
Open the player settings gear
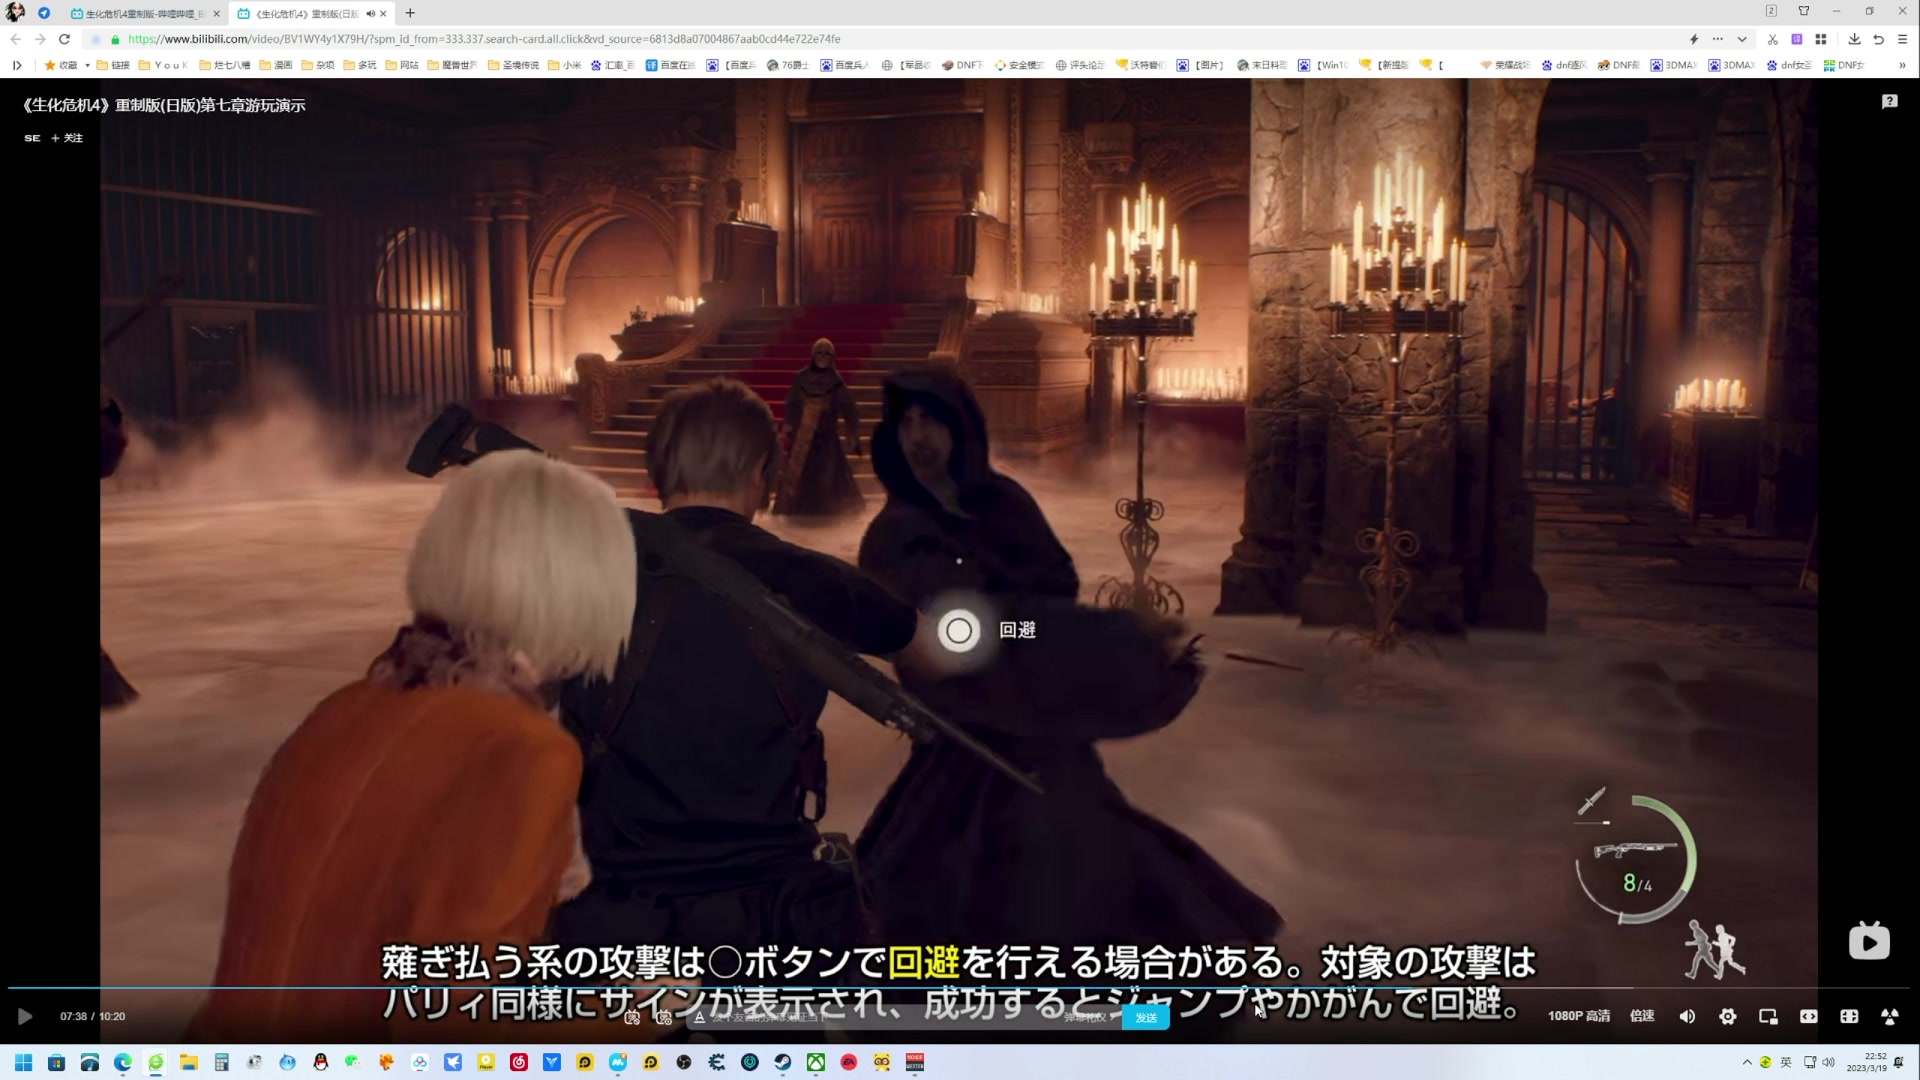point(1727,1016)
